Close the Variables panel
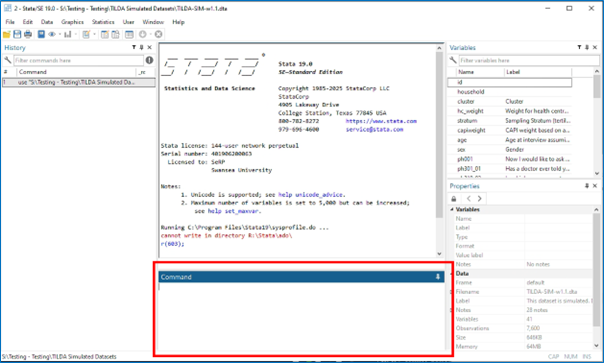 pyautogui.click(x=595, y=47)
